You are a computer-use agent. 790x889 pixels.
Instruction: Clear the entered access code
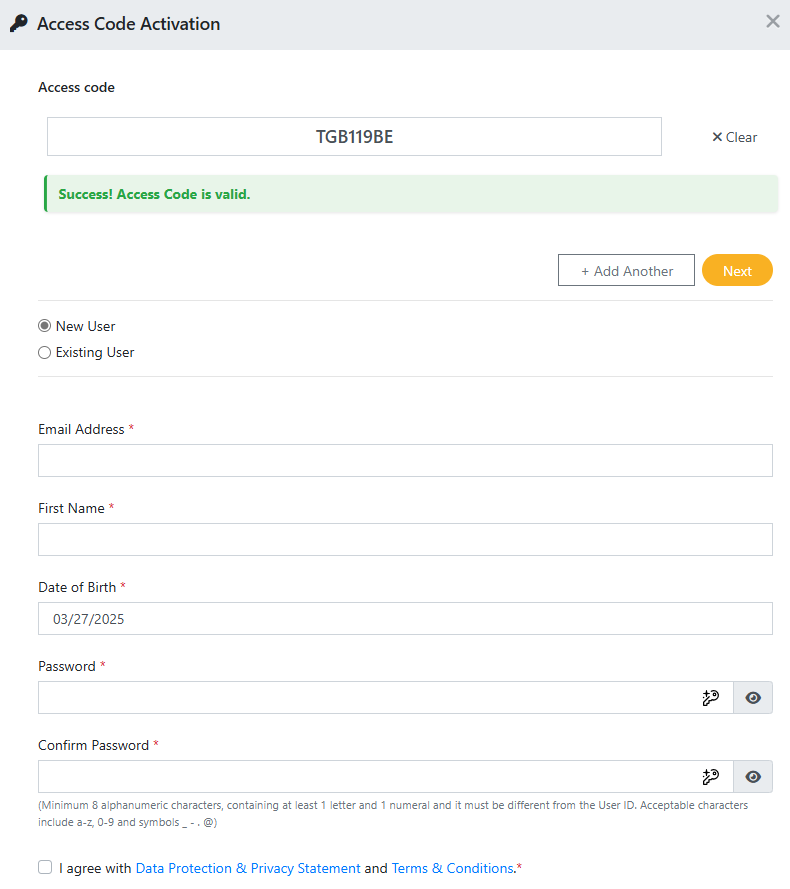pos(734,137)
